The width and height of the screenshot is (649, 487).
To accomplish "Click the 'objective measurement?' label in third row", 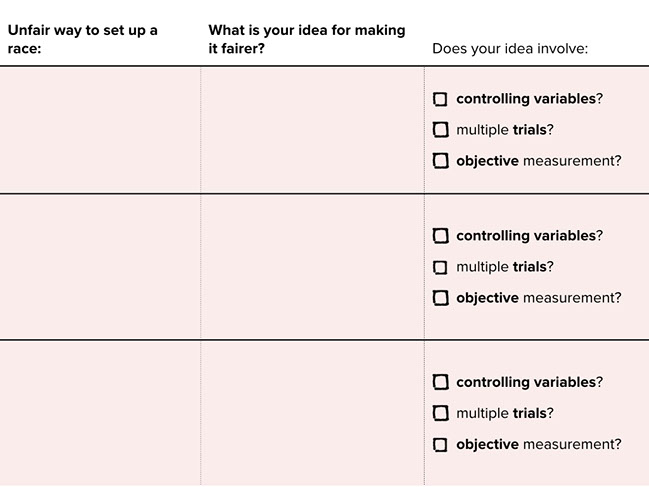I will coord(539,444).
